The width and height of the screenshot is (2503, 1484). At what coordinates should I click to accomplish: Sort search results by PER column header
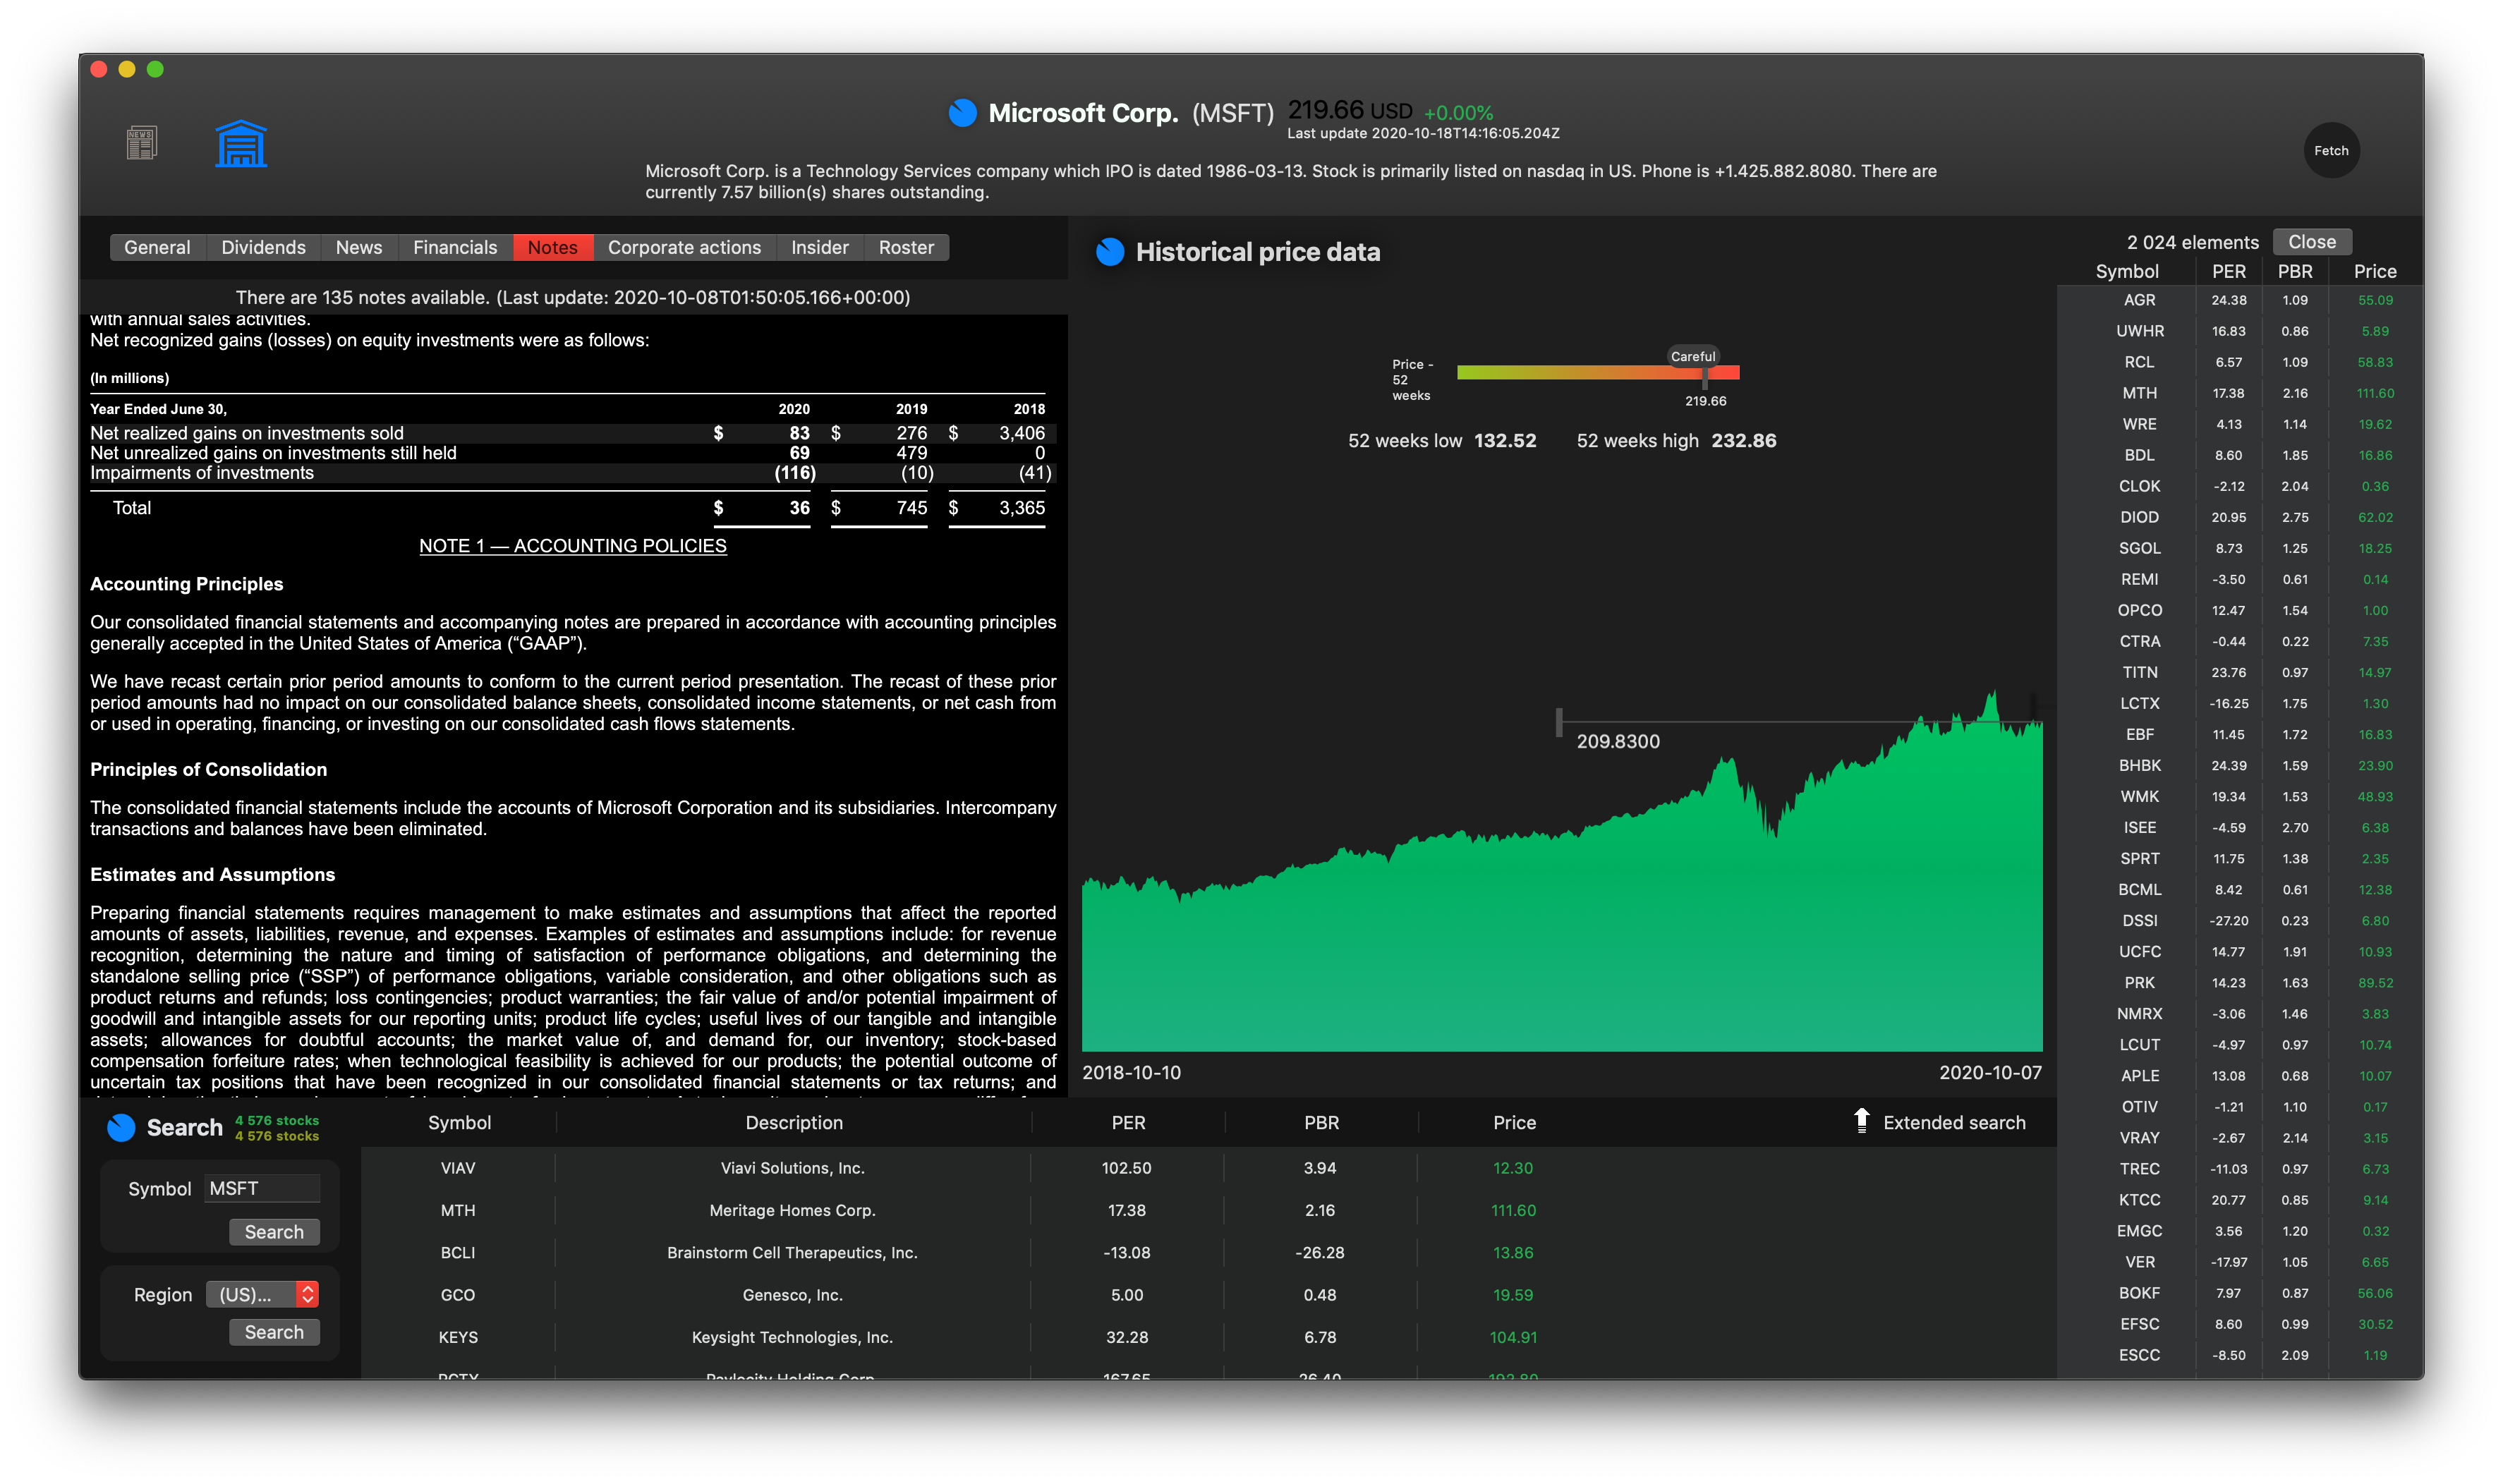[1128, 1123]
